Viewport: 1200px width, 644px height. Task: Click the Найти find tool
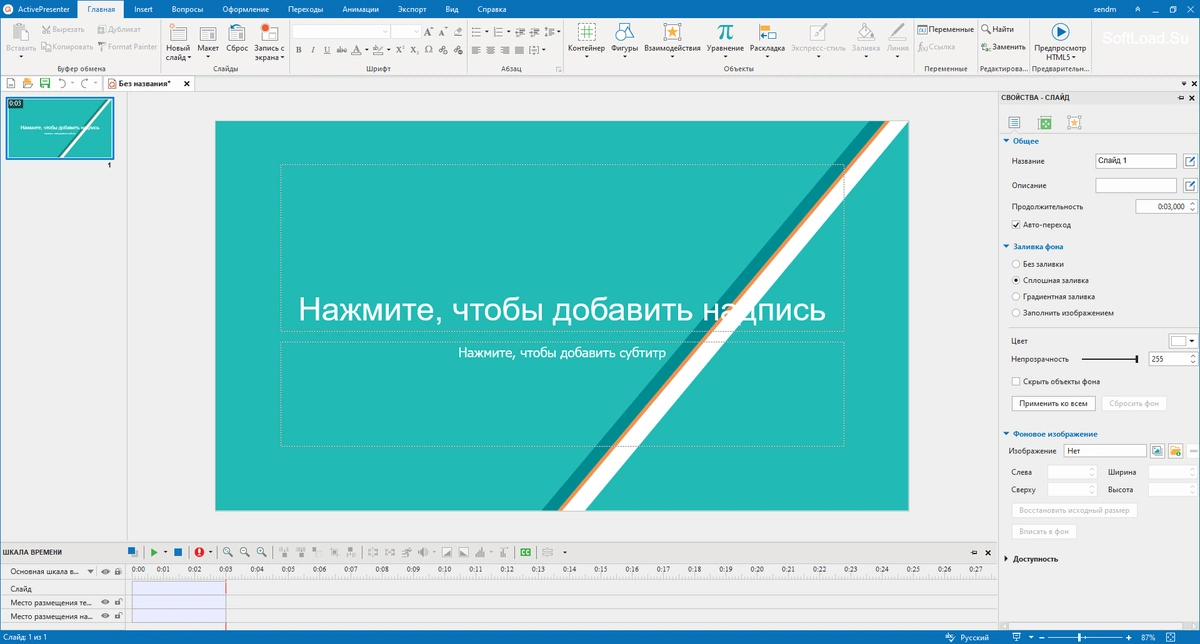click(997, 29)
